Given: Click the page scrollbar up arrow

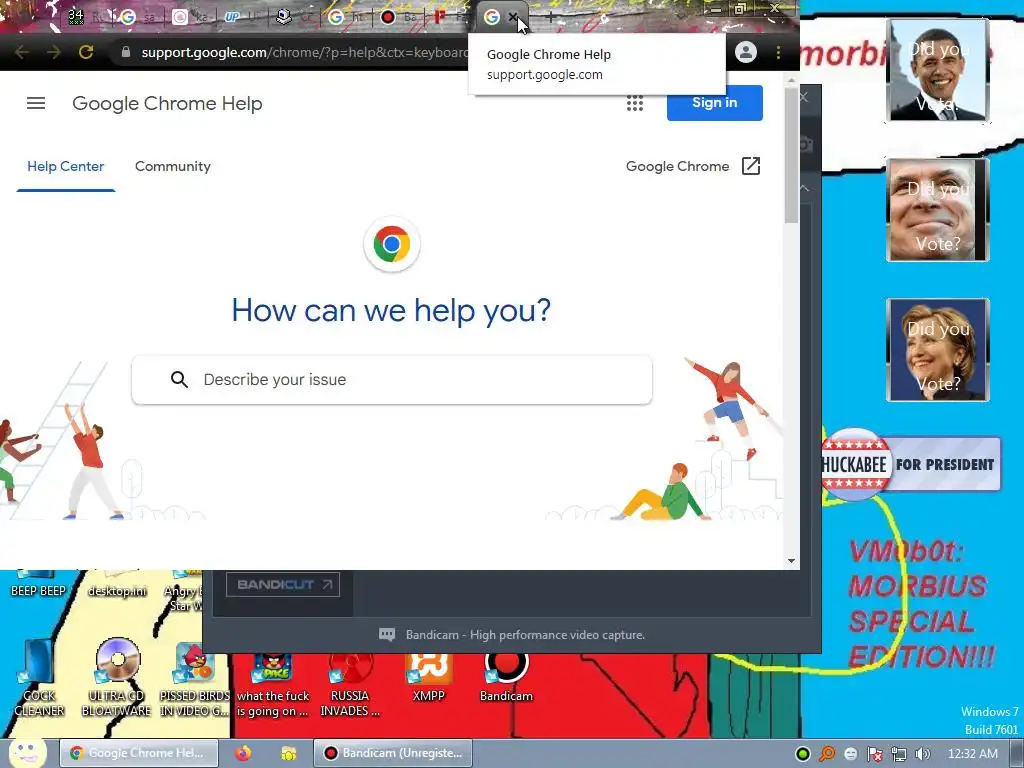Looking at the screenshot, I should 792,80.
